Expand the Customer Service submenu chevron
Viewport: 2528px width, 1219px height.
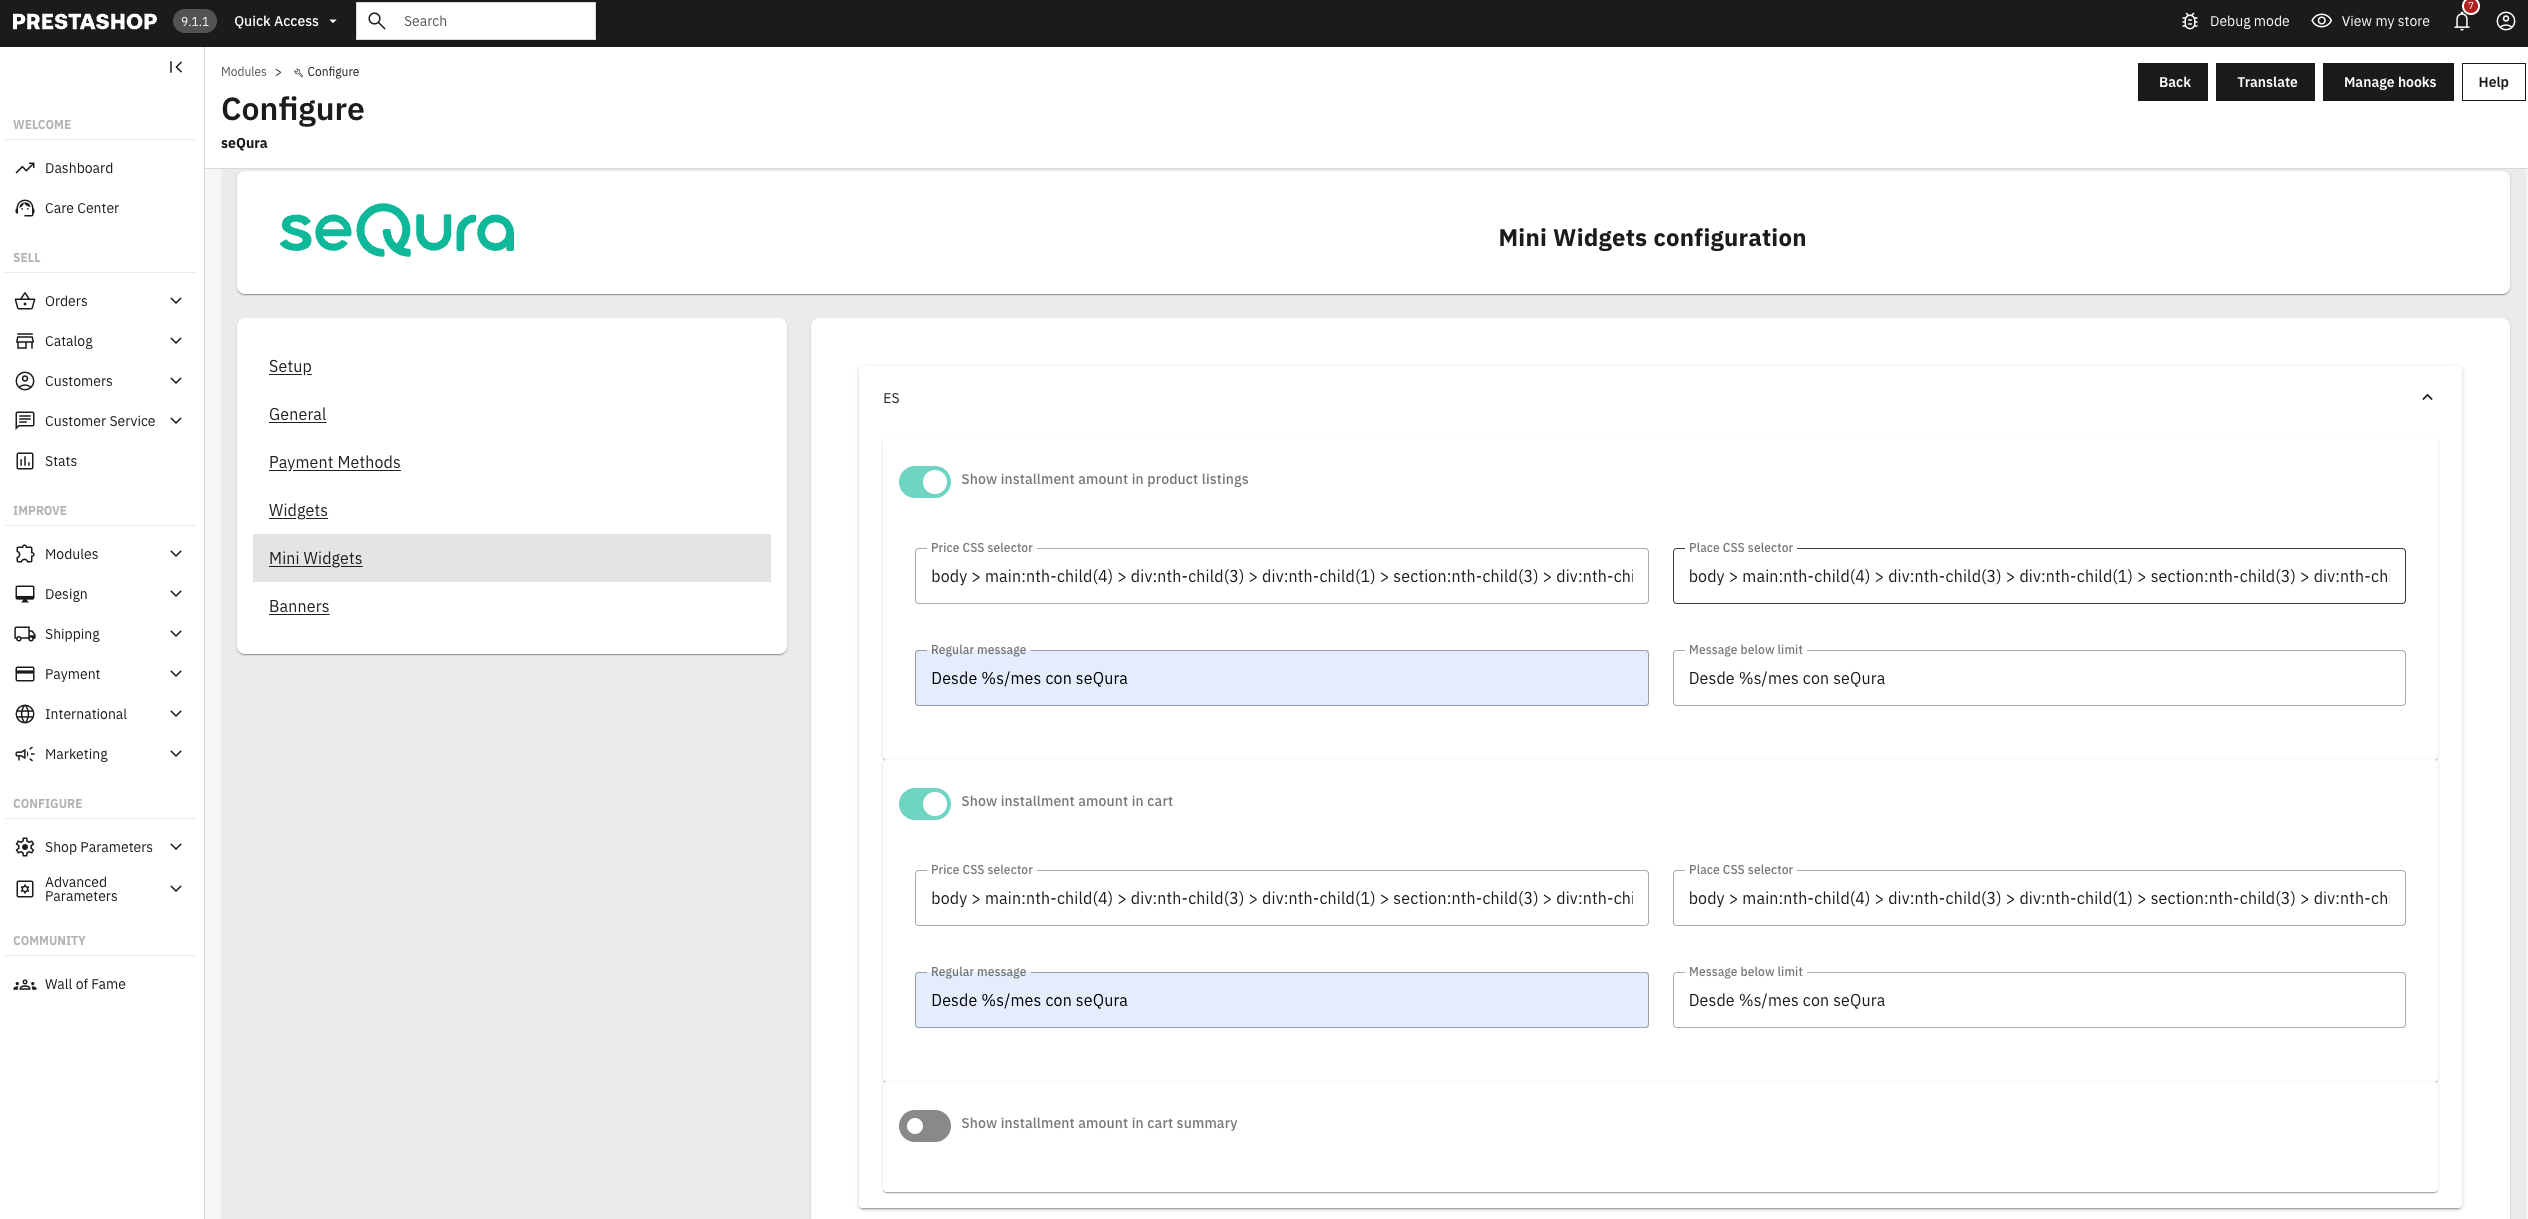[x=176, y=421]
